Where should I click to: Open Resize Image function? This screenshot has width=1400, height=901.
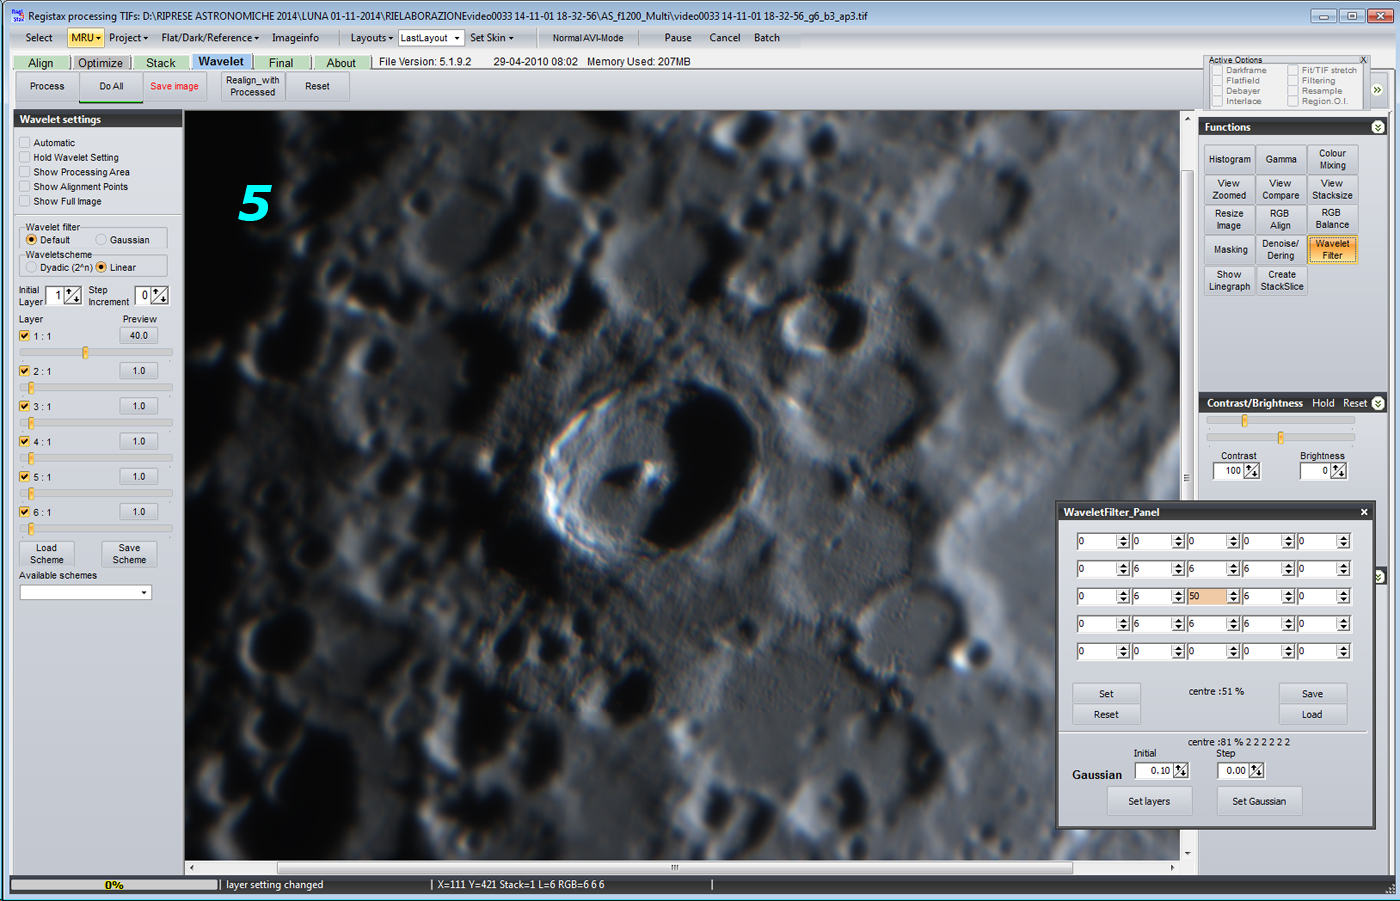(x=1229, y=220)
